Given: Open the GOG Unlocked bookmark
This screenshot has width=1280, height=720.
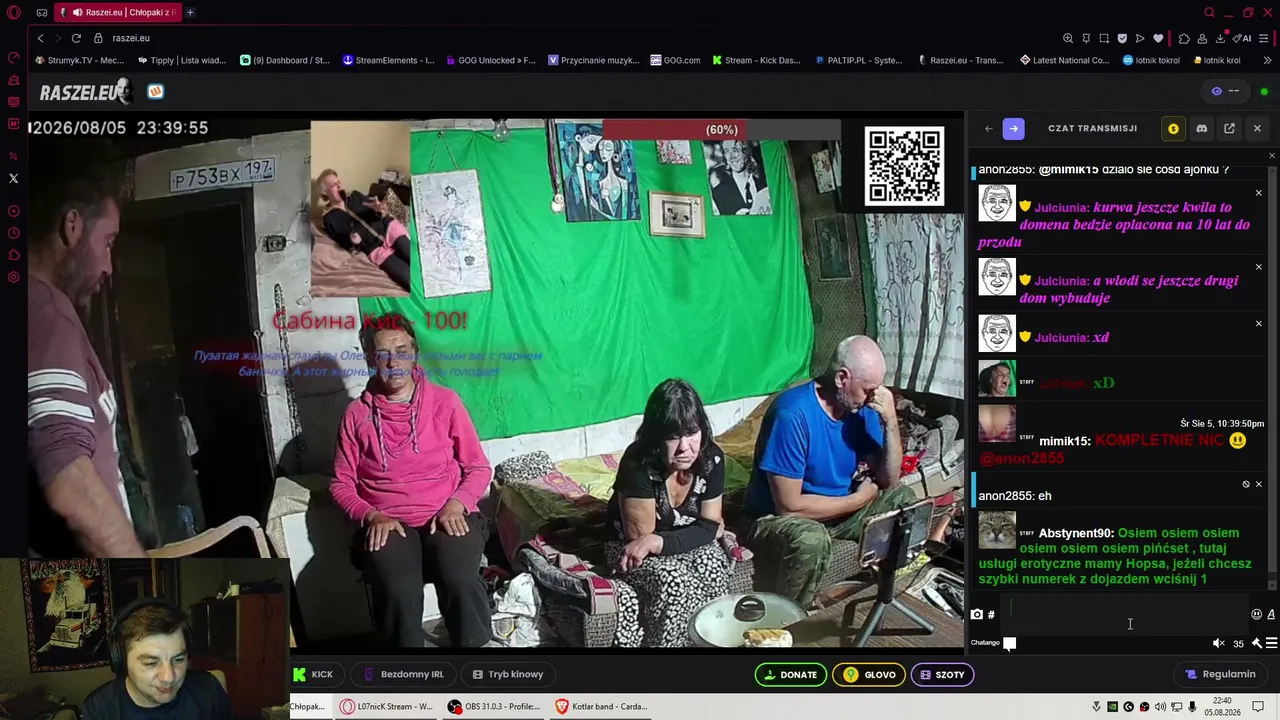Looking at the screenshot, I should click(x=491, y=60).
